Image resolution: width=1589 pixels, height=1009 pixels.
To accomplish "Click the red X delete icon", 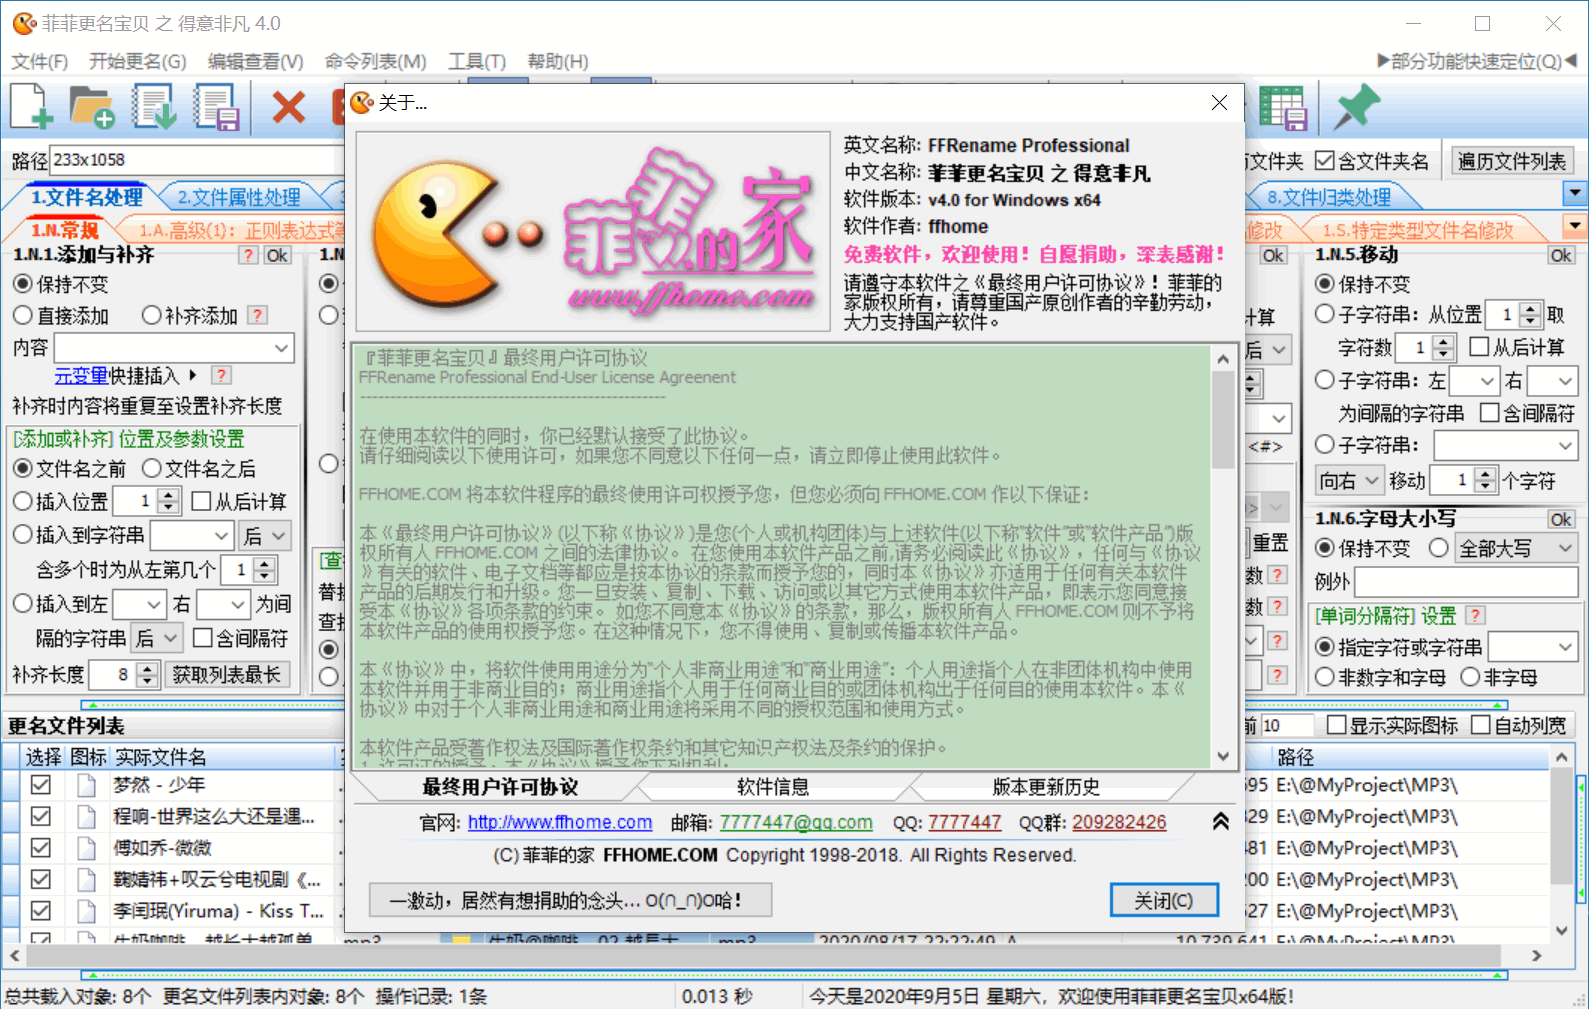I will [289, 106].
